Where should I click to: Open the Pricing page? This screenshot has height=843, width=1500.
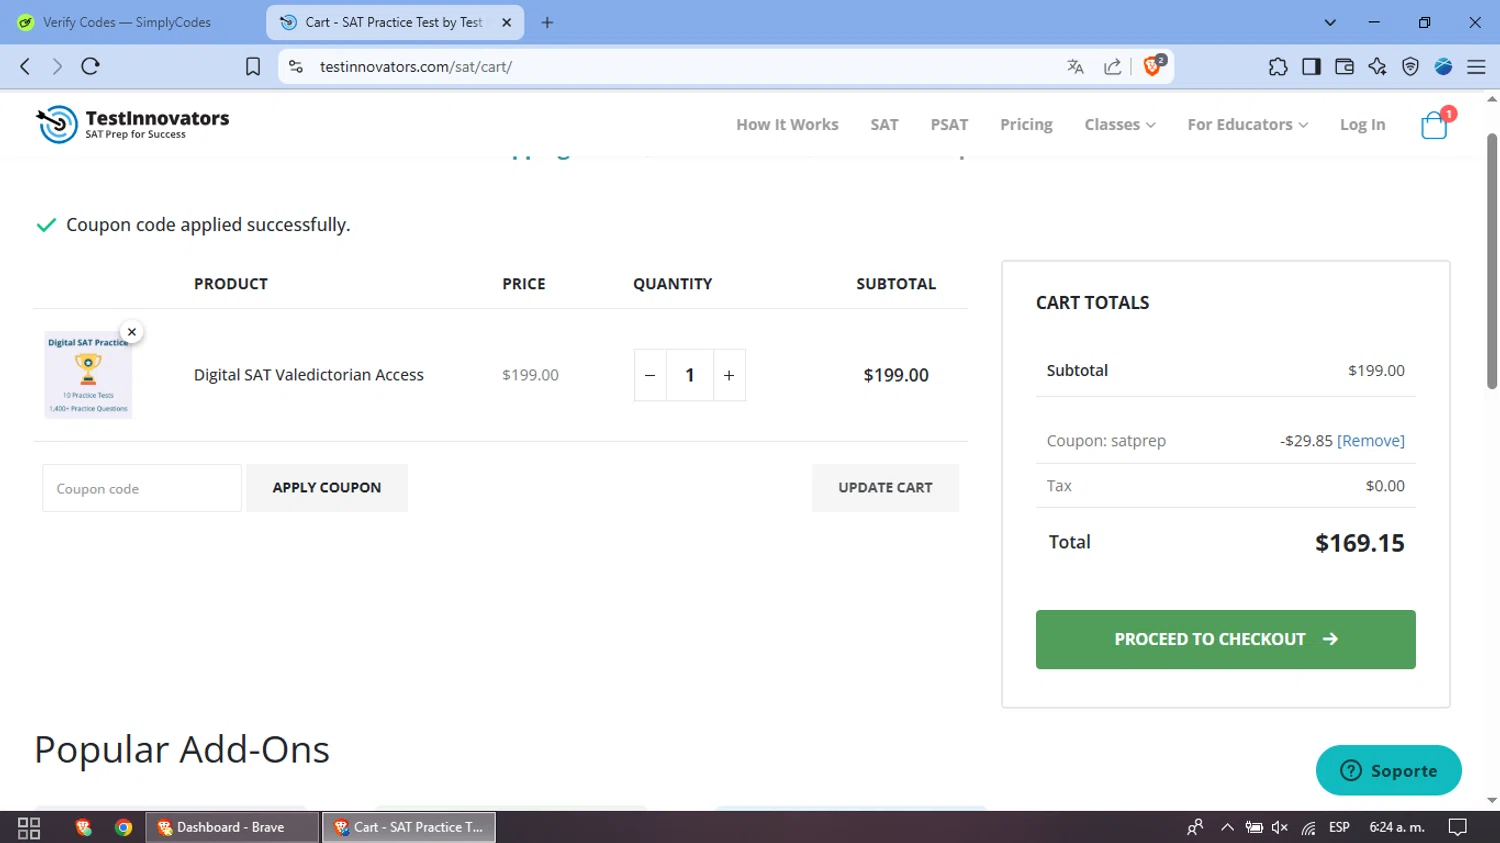pyautogui.click(x=1026, y=125)
